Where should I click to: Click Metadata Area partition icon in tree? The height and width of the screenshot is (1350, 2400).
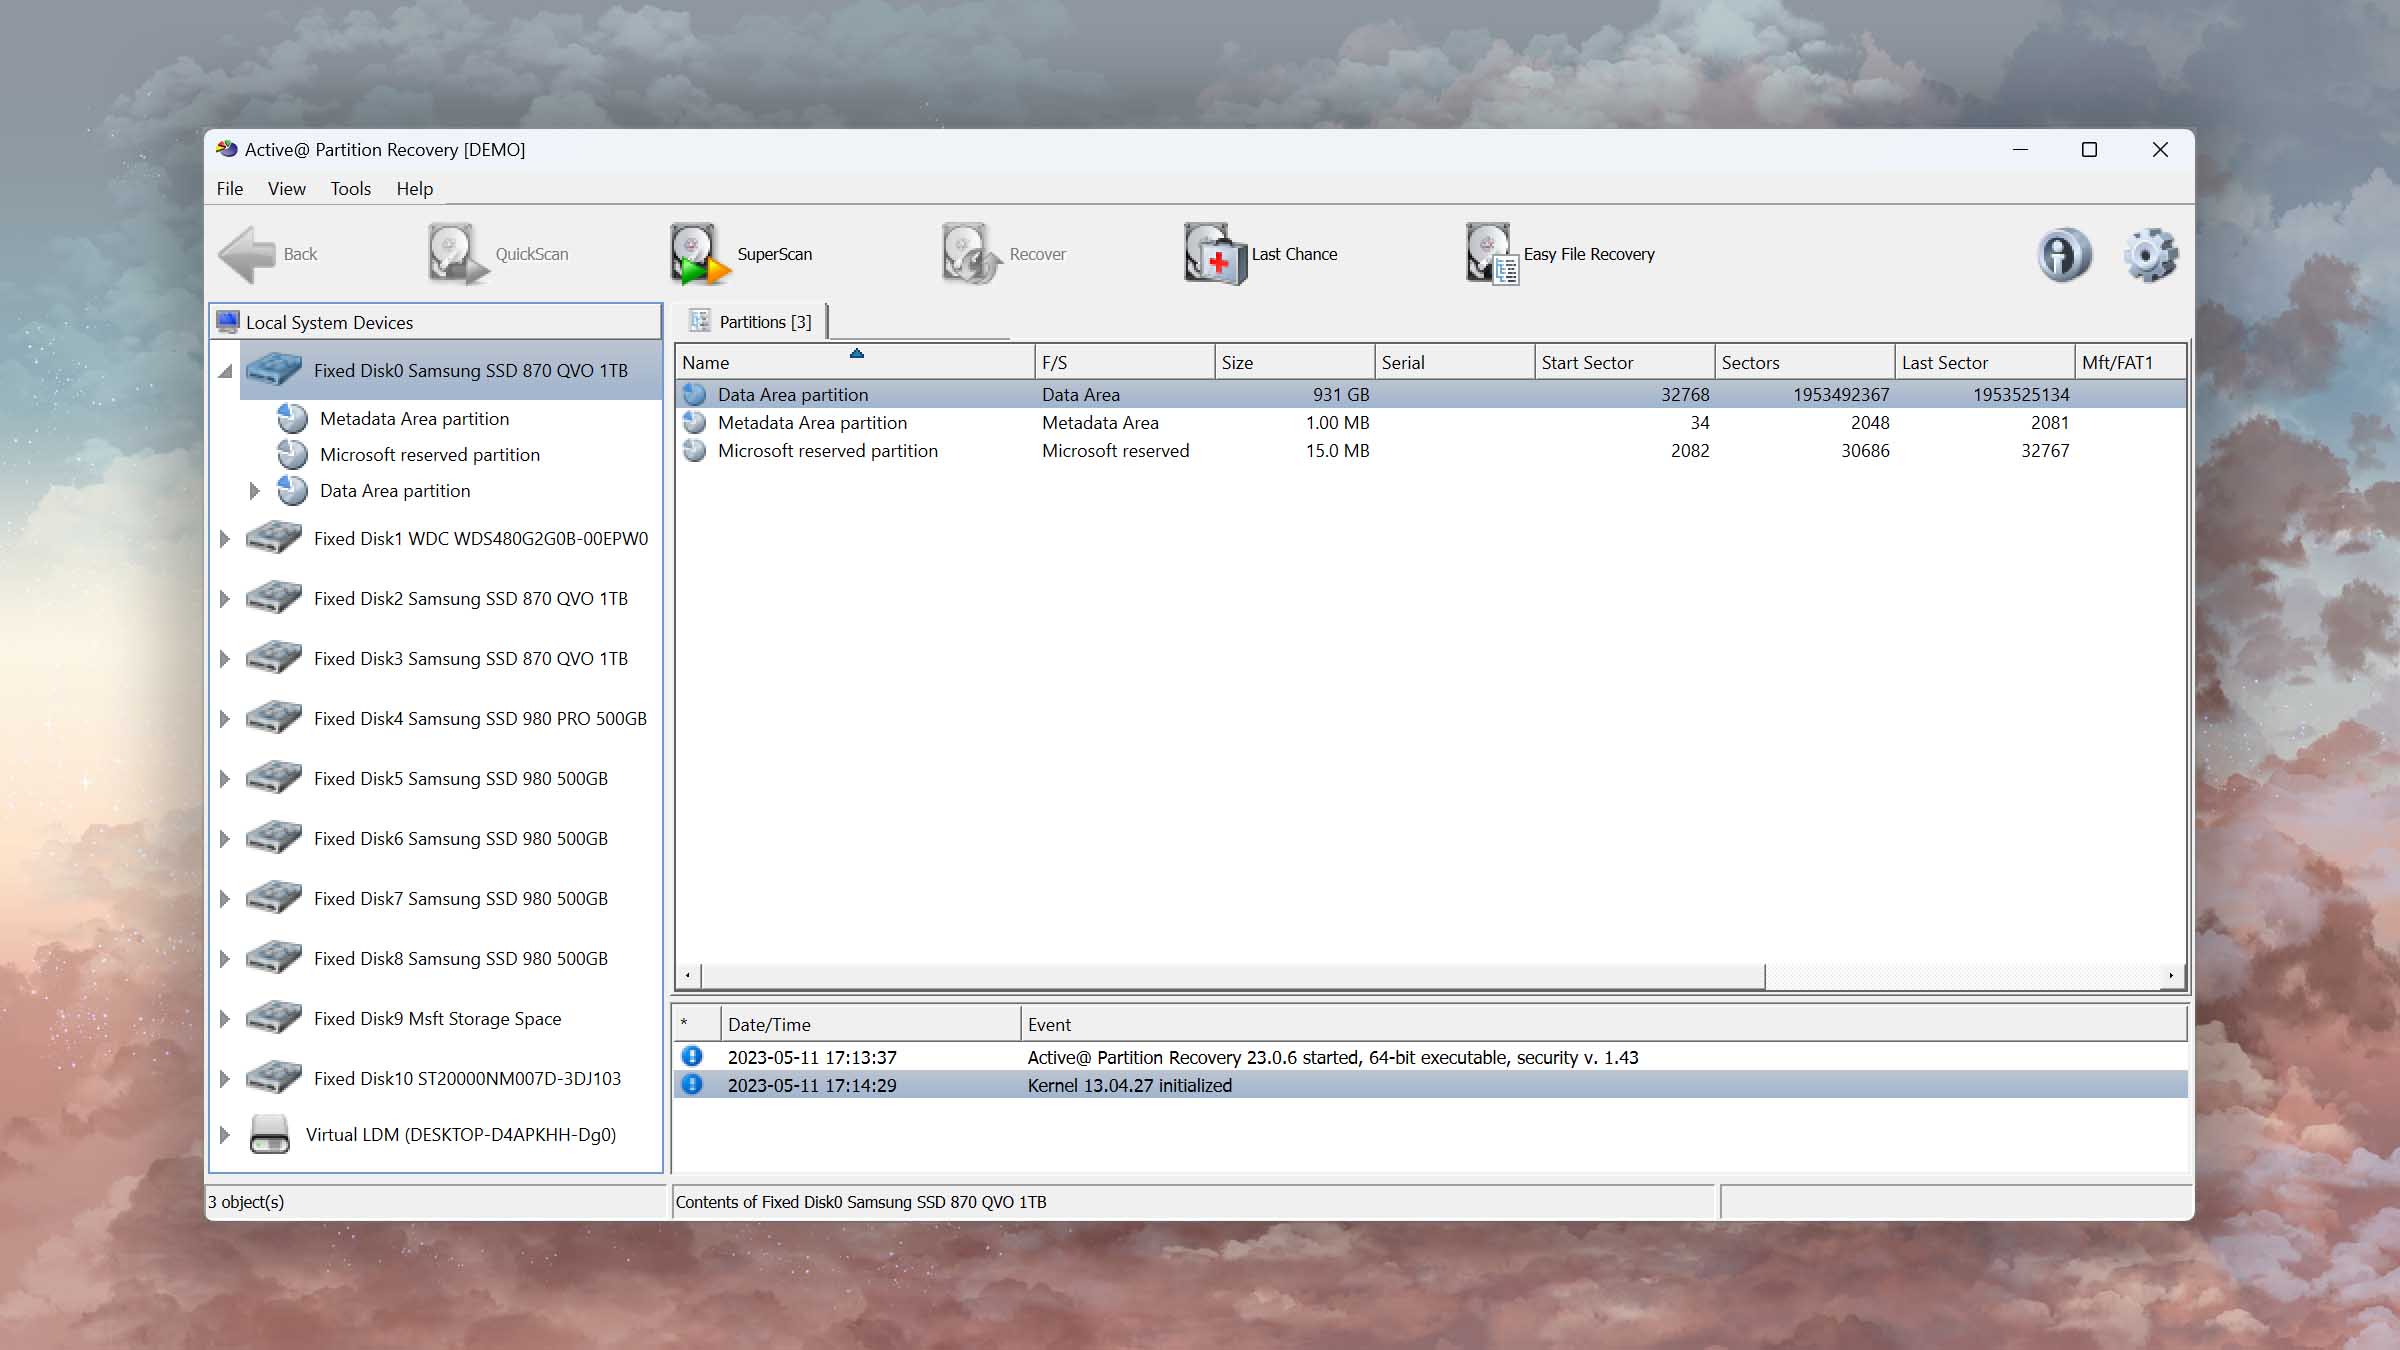click(292, 418)
